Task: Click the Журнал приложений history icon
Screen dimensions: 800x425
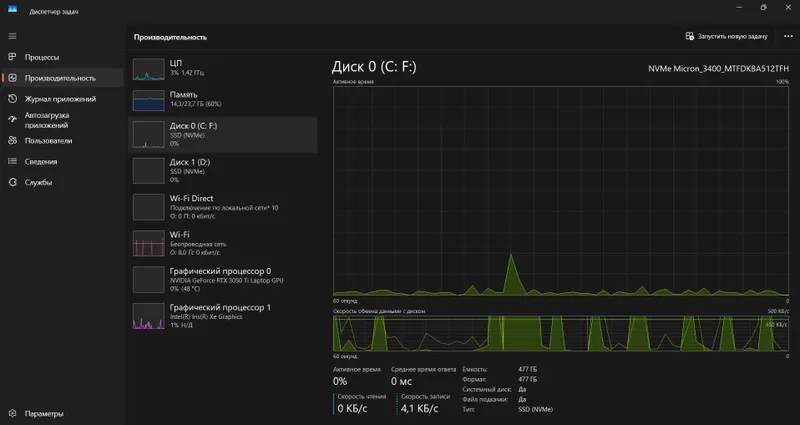Action: click(x=12, y=99)
